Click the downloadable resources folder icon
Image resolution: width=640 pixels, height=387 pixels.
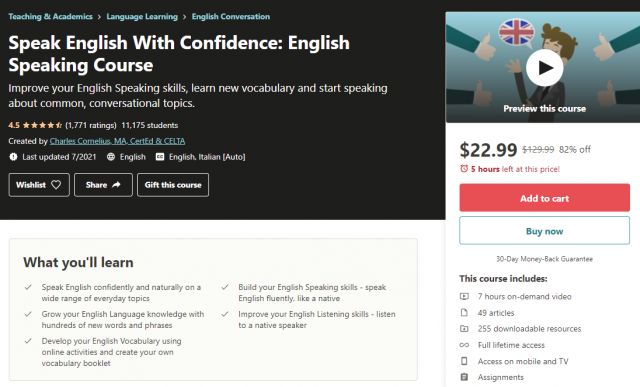(x=464, y=329)
